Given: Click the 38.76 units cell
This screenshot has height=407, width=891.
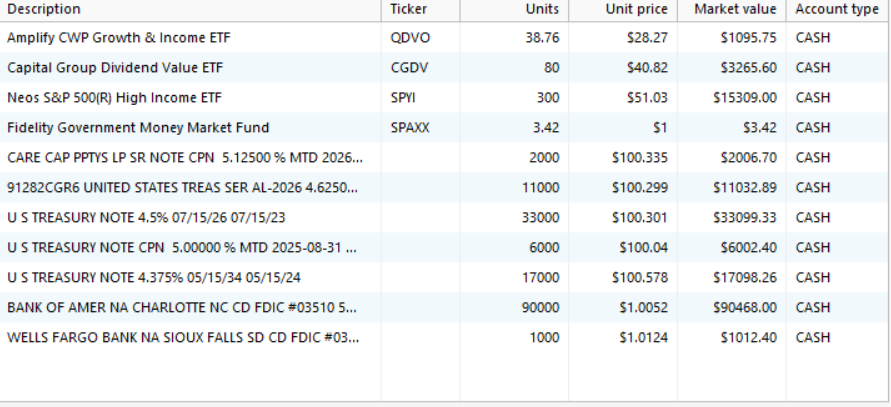Looking at the screenshot, I should point(543,38).
